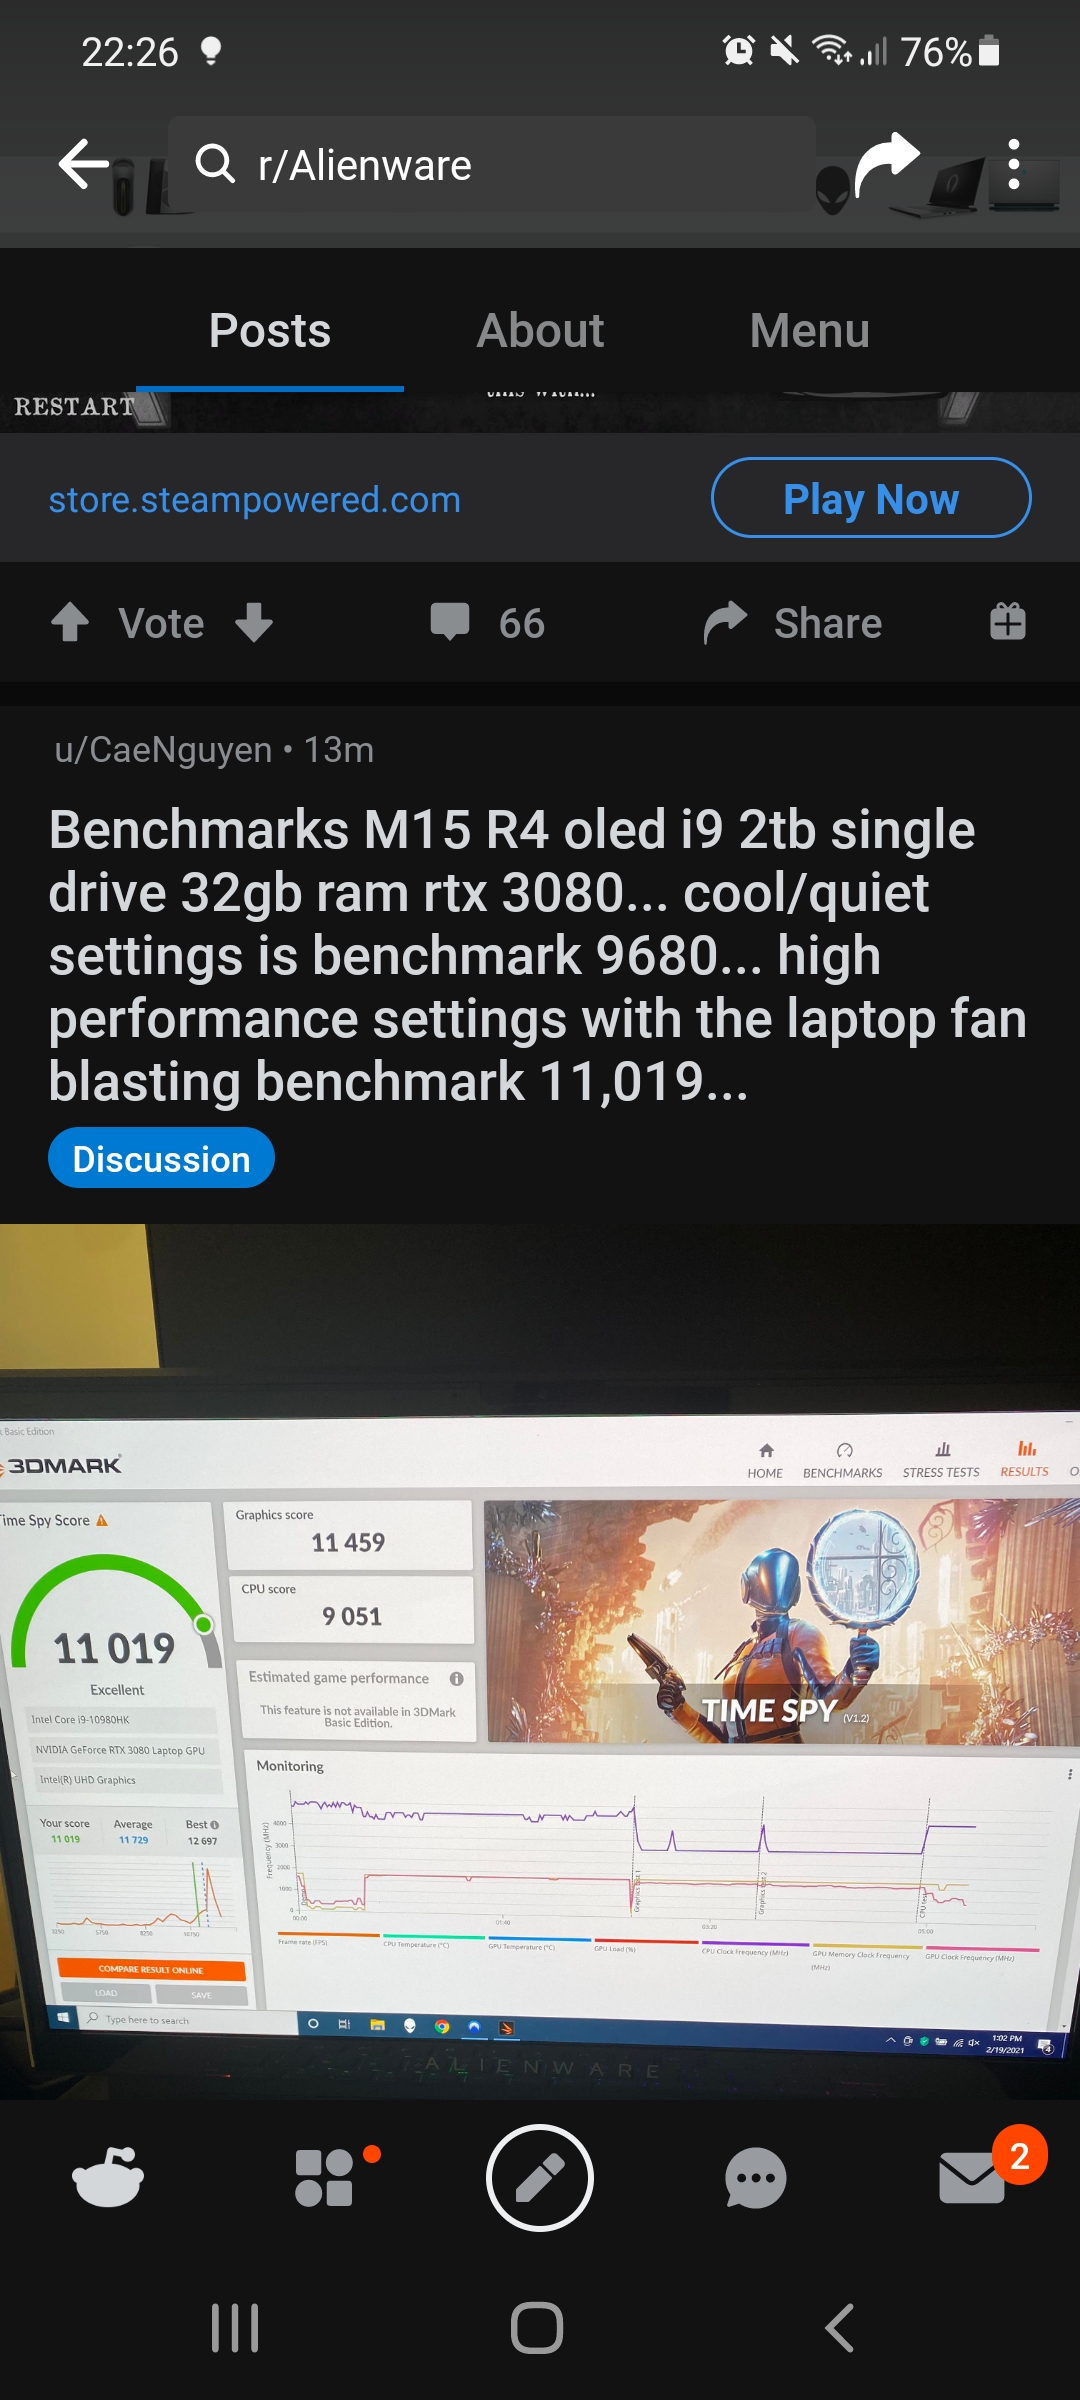Share the Steam post
This screenshot has height=2400, width=1080.
point(793,622)
